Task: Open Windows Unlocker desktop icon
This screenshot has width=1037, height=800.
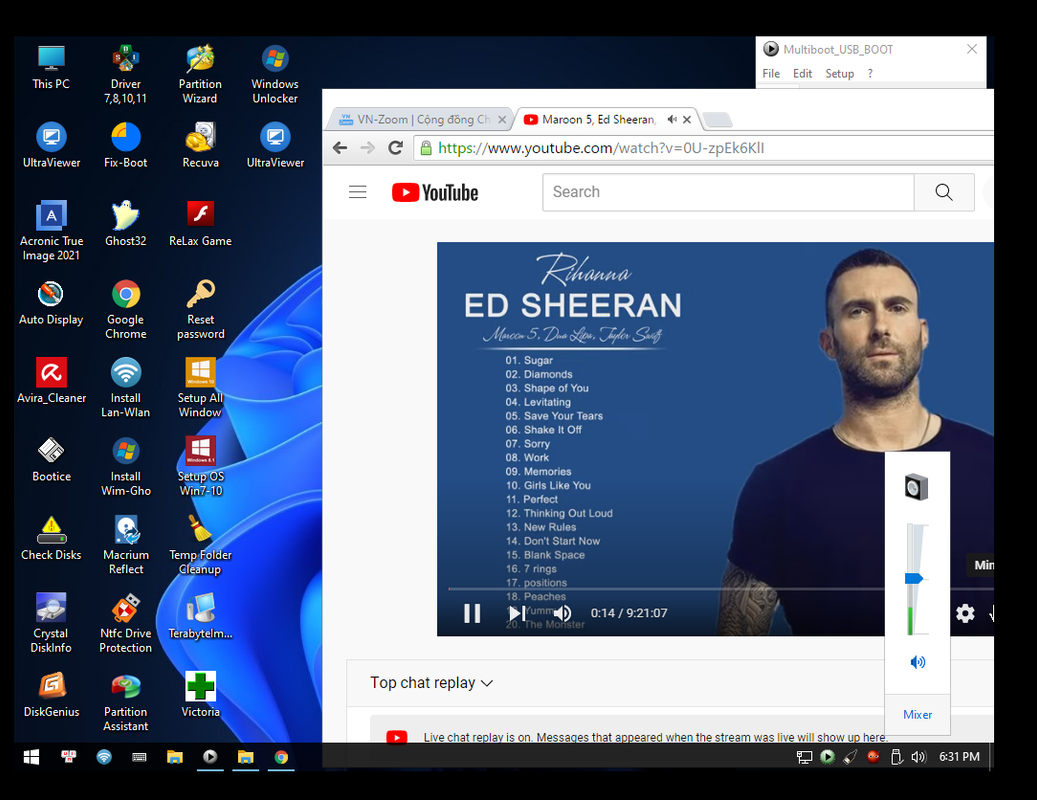Action: pos(274,74)
